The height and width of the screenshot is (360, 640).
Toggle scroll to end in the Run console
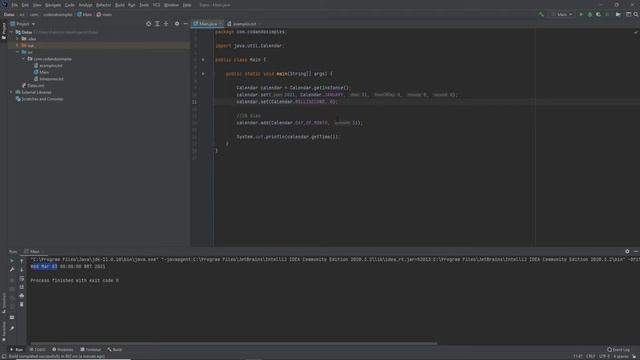pos(22,287)
